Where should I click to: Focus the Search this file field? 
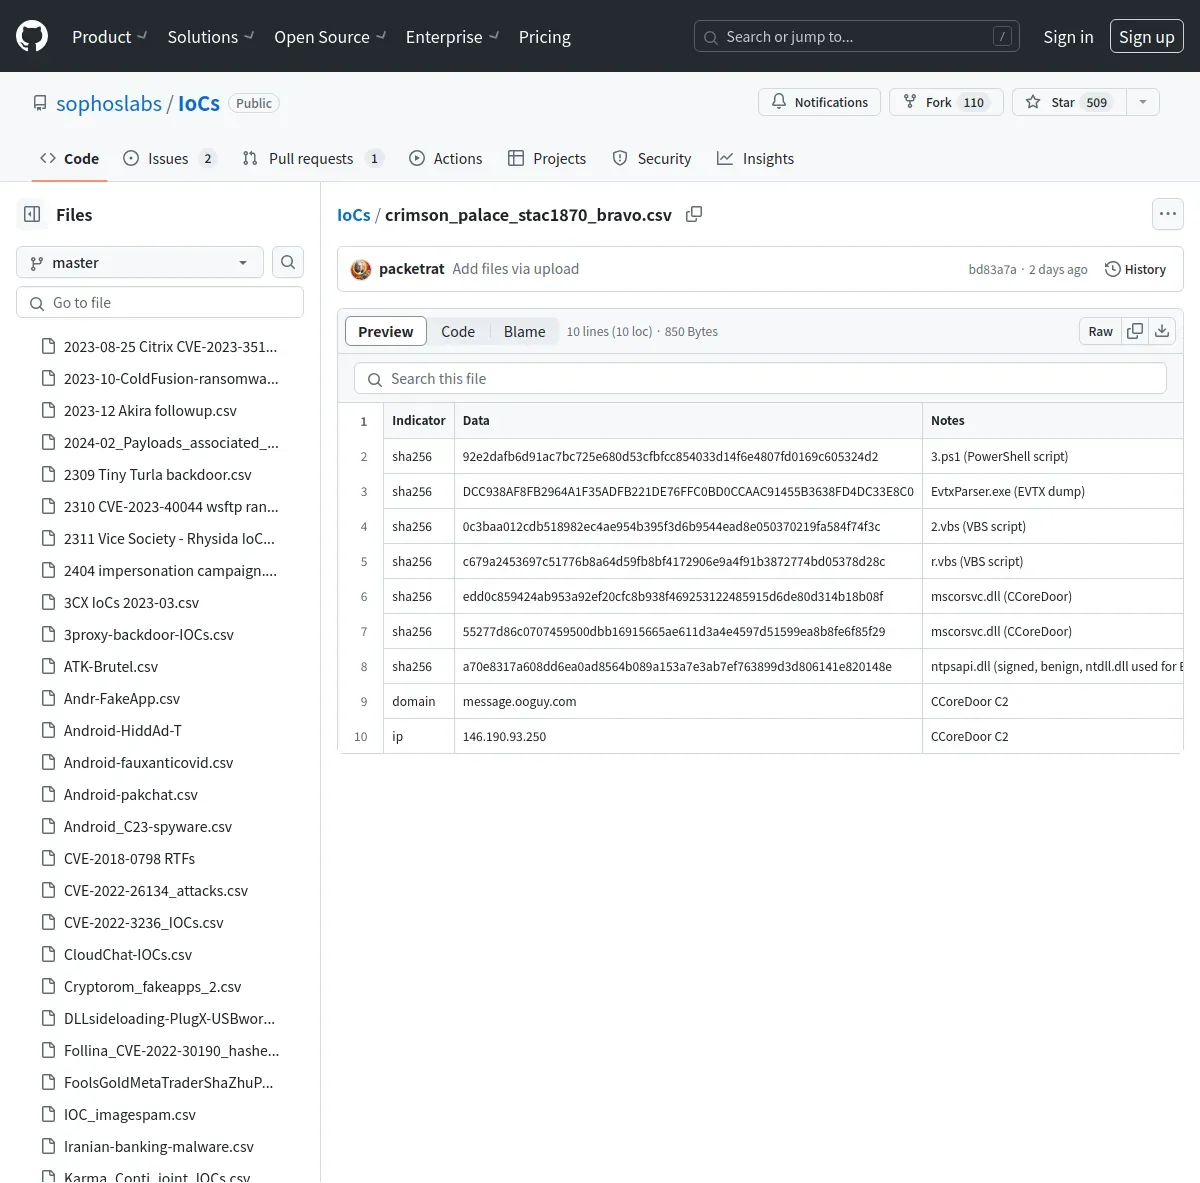coord(760,379)
